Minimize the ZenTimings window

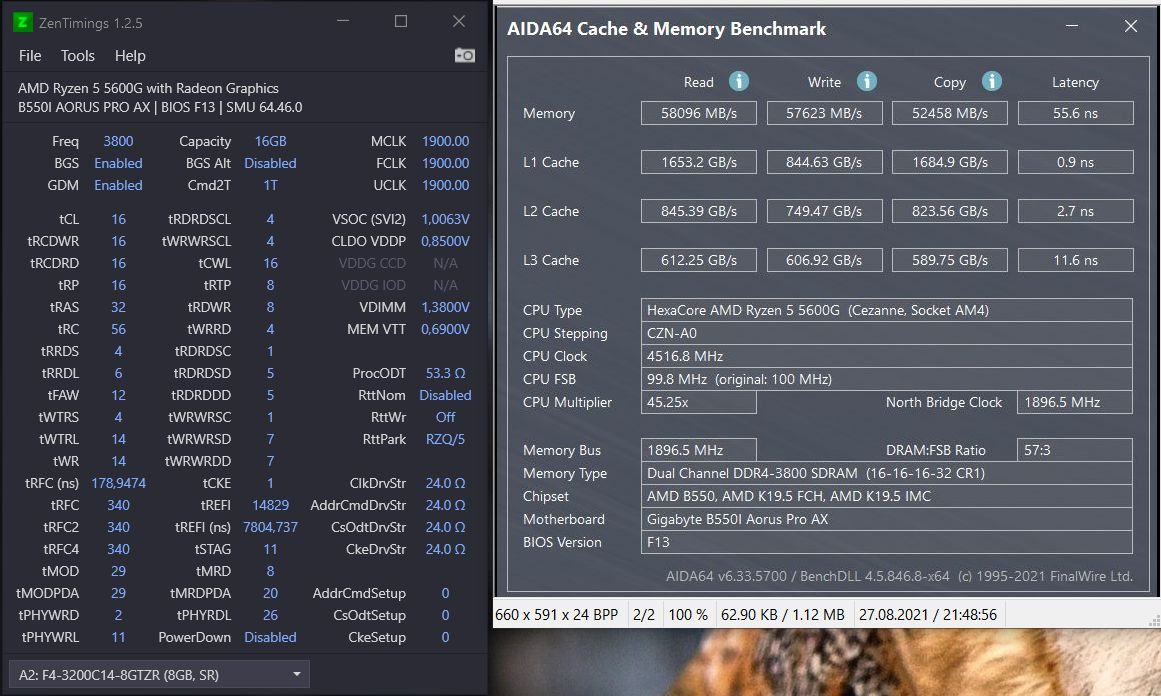(343, 21)
